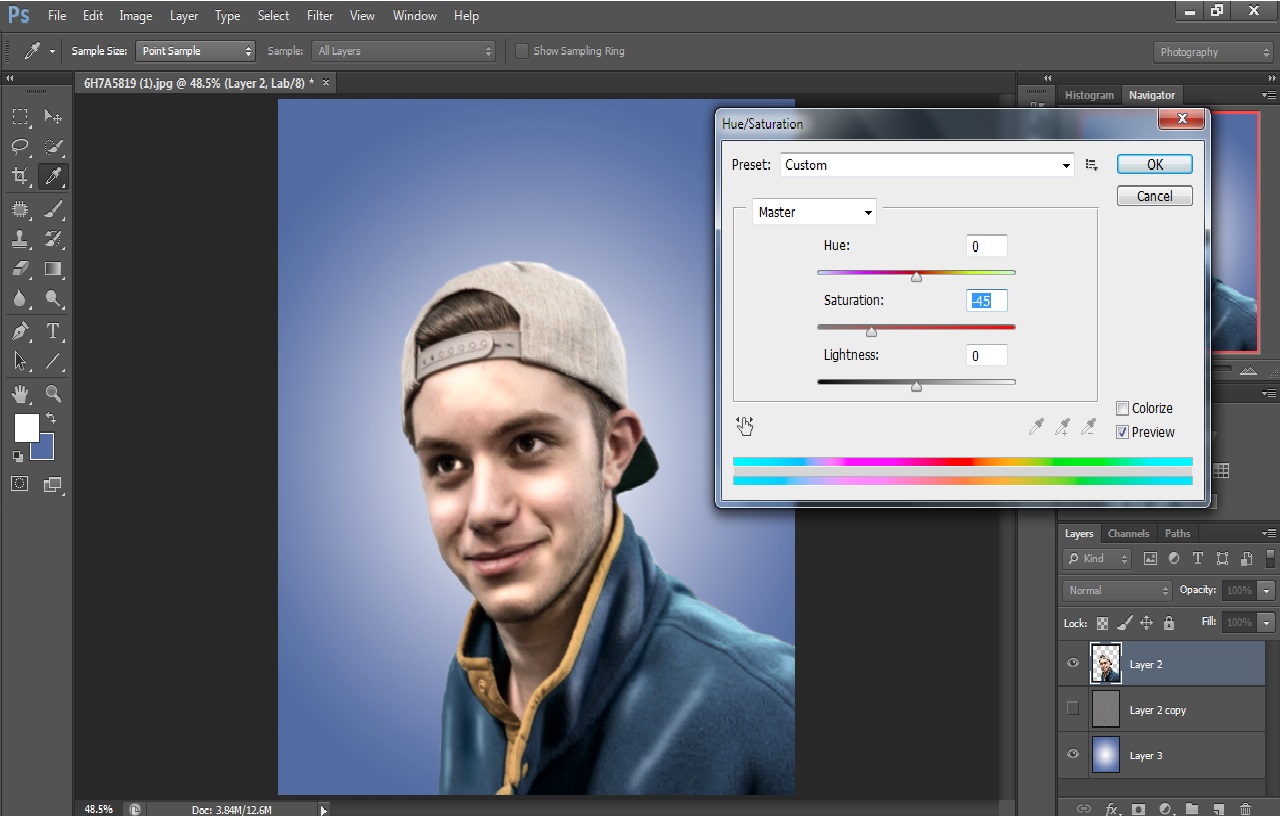The height and width of the screenshot is (816, 1280).
Task: Select the Eraser tool
Action: (20, 269)
